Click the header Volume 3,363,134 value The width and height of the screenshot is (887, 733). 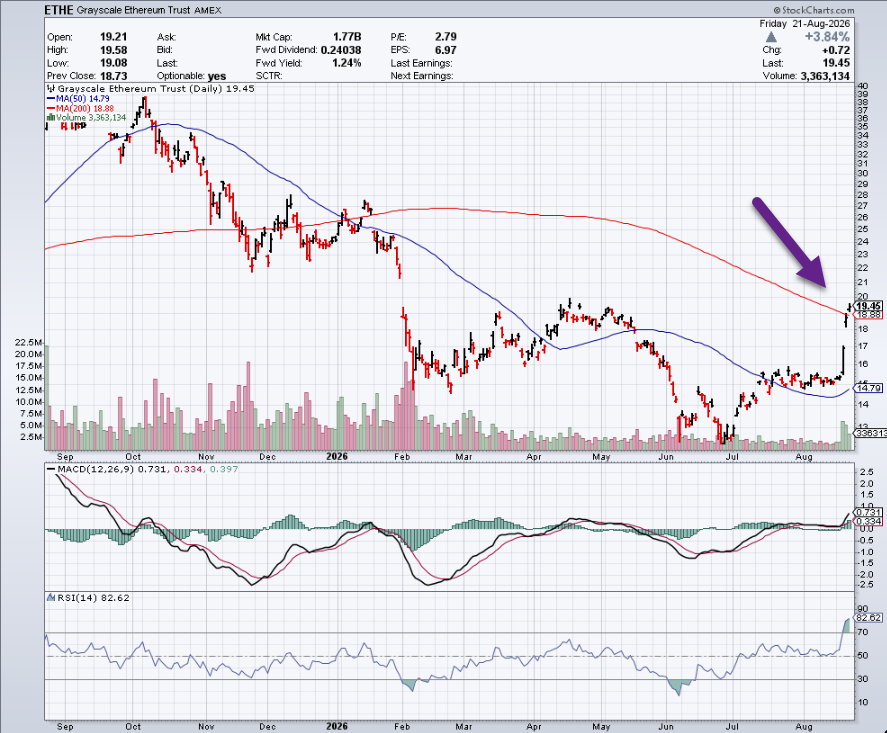[x=825, y=76]
